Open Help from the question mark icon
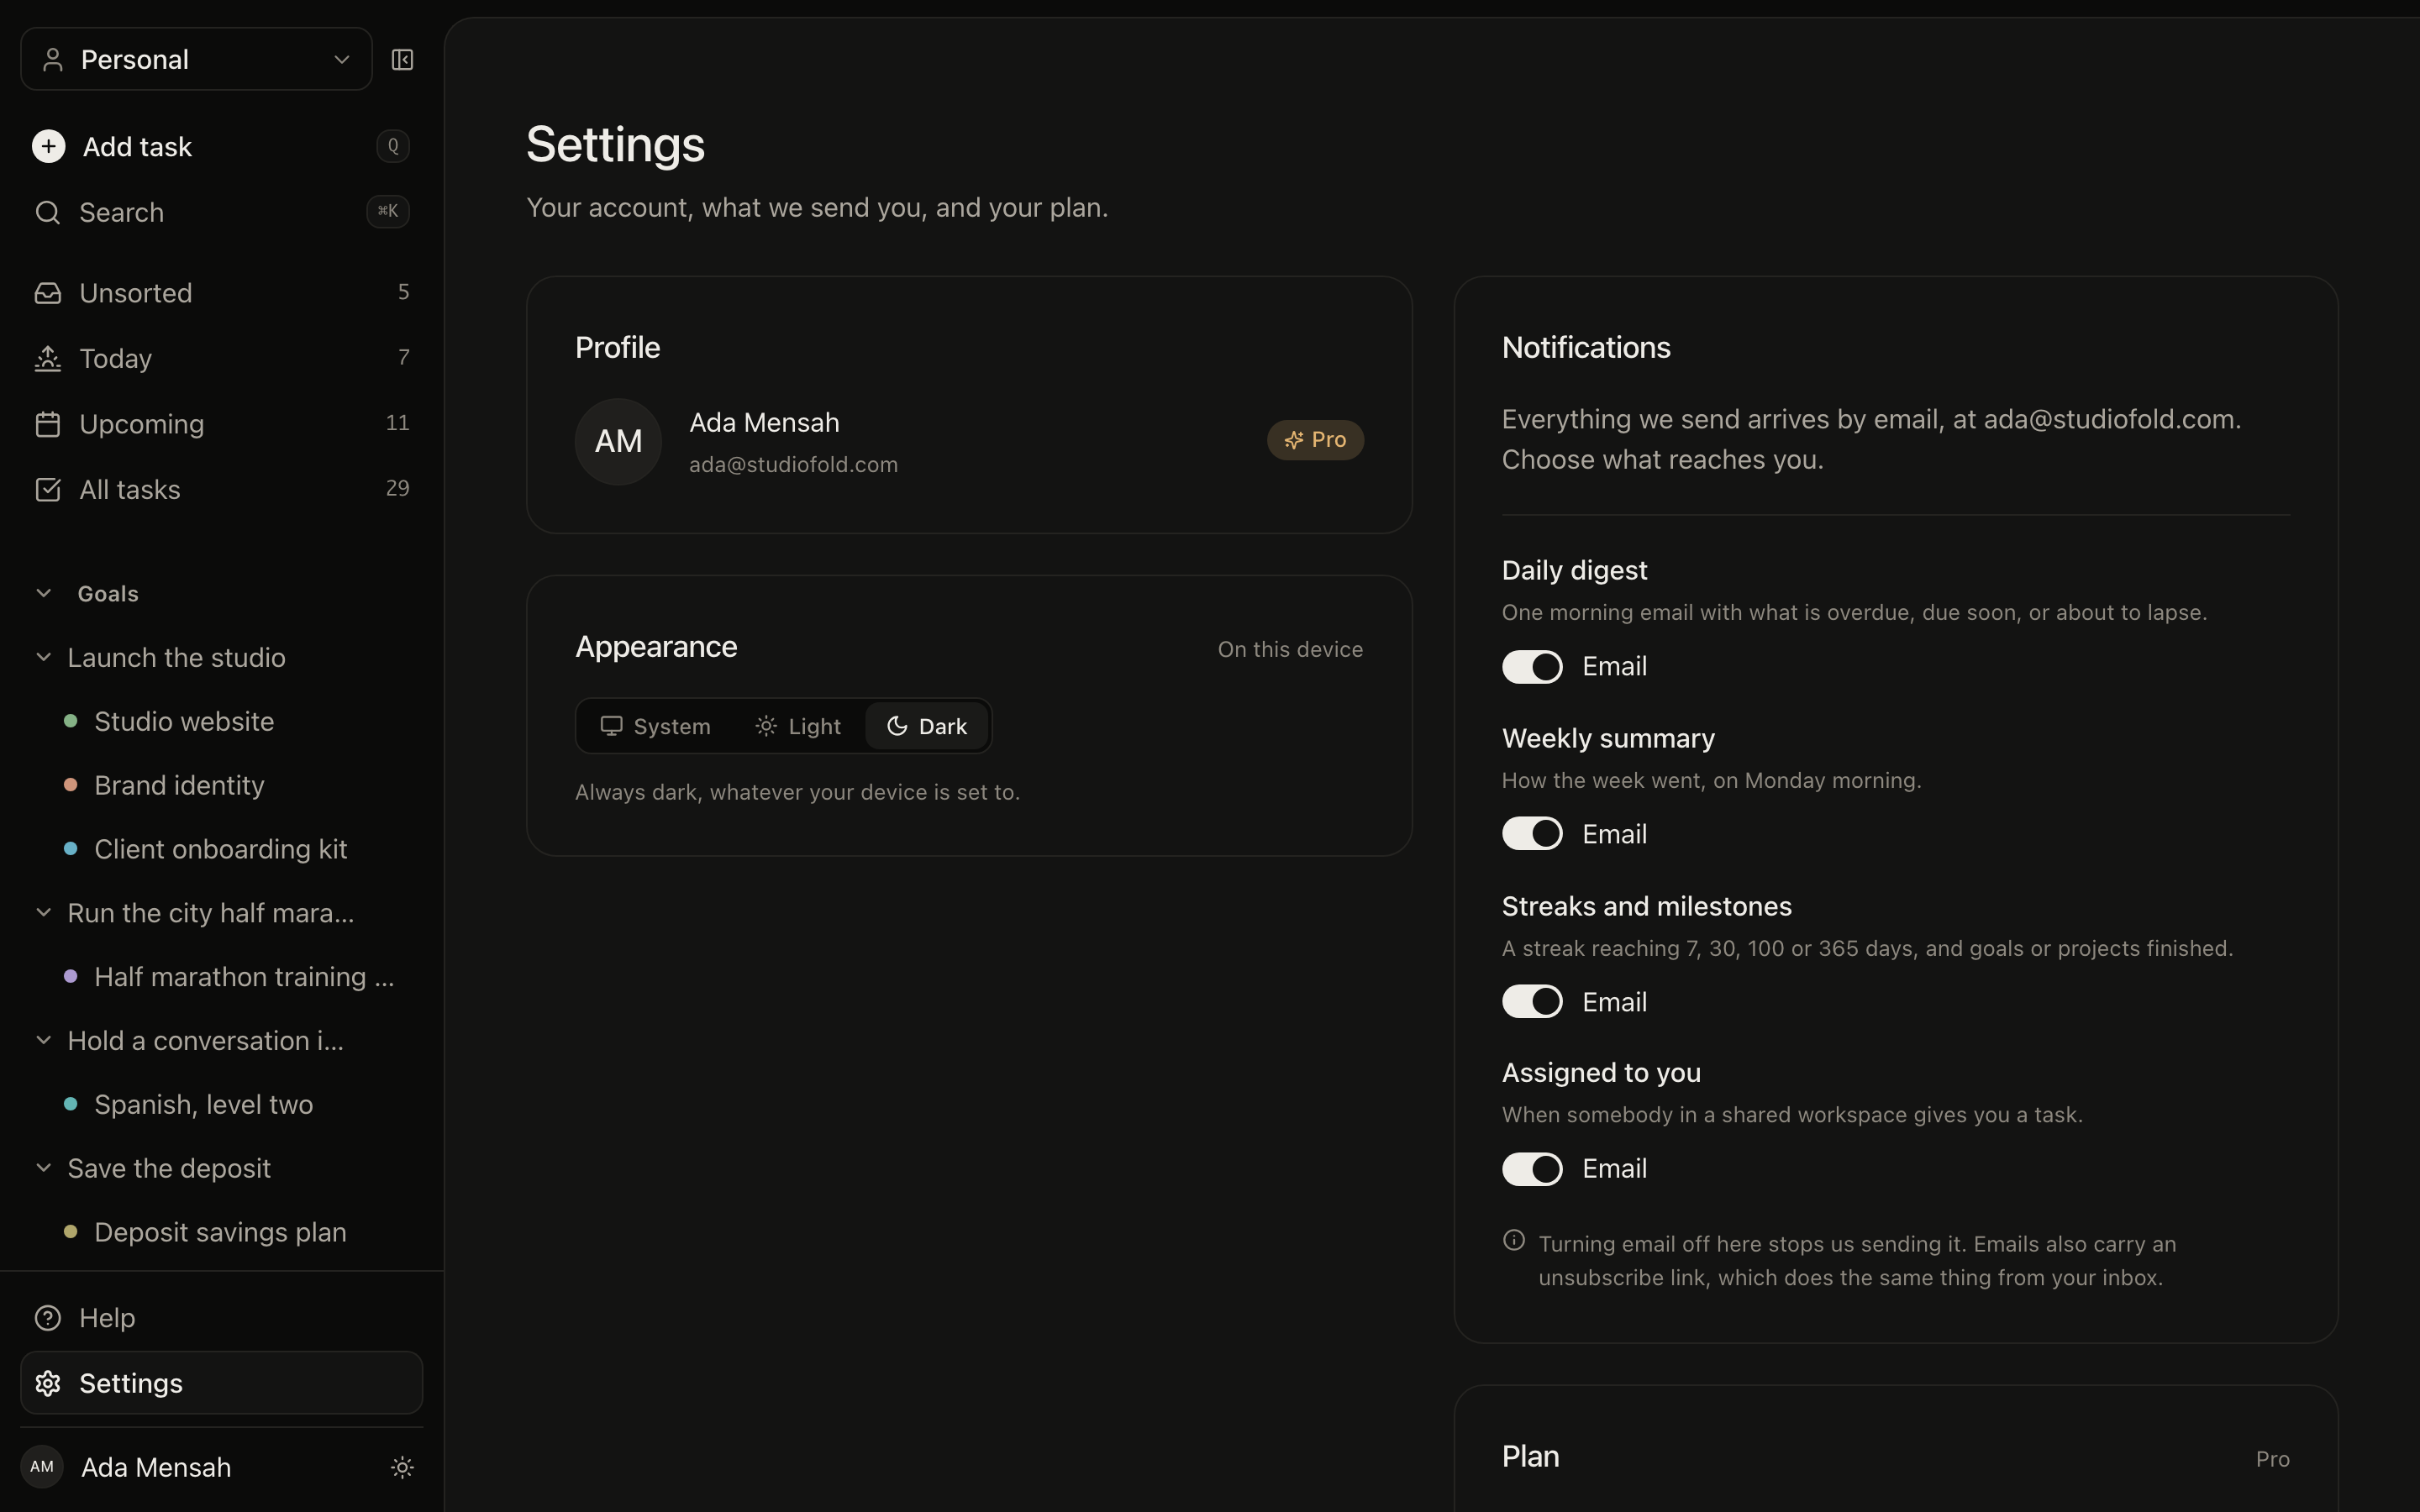 47,1318
